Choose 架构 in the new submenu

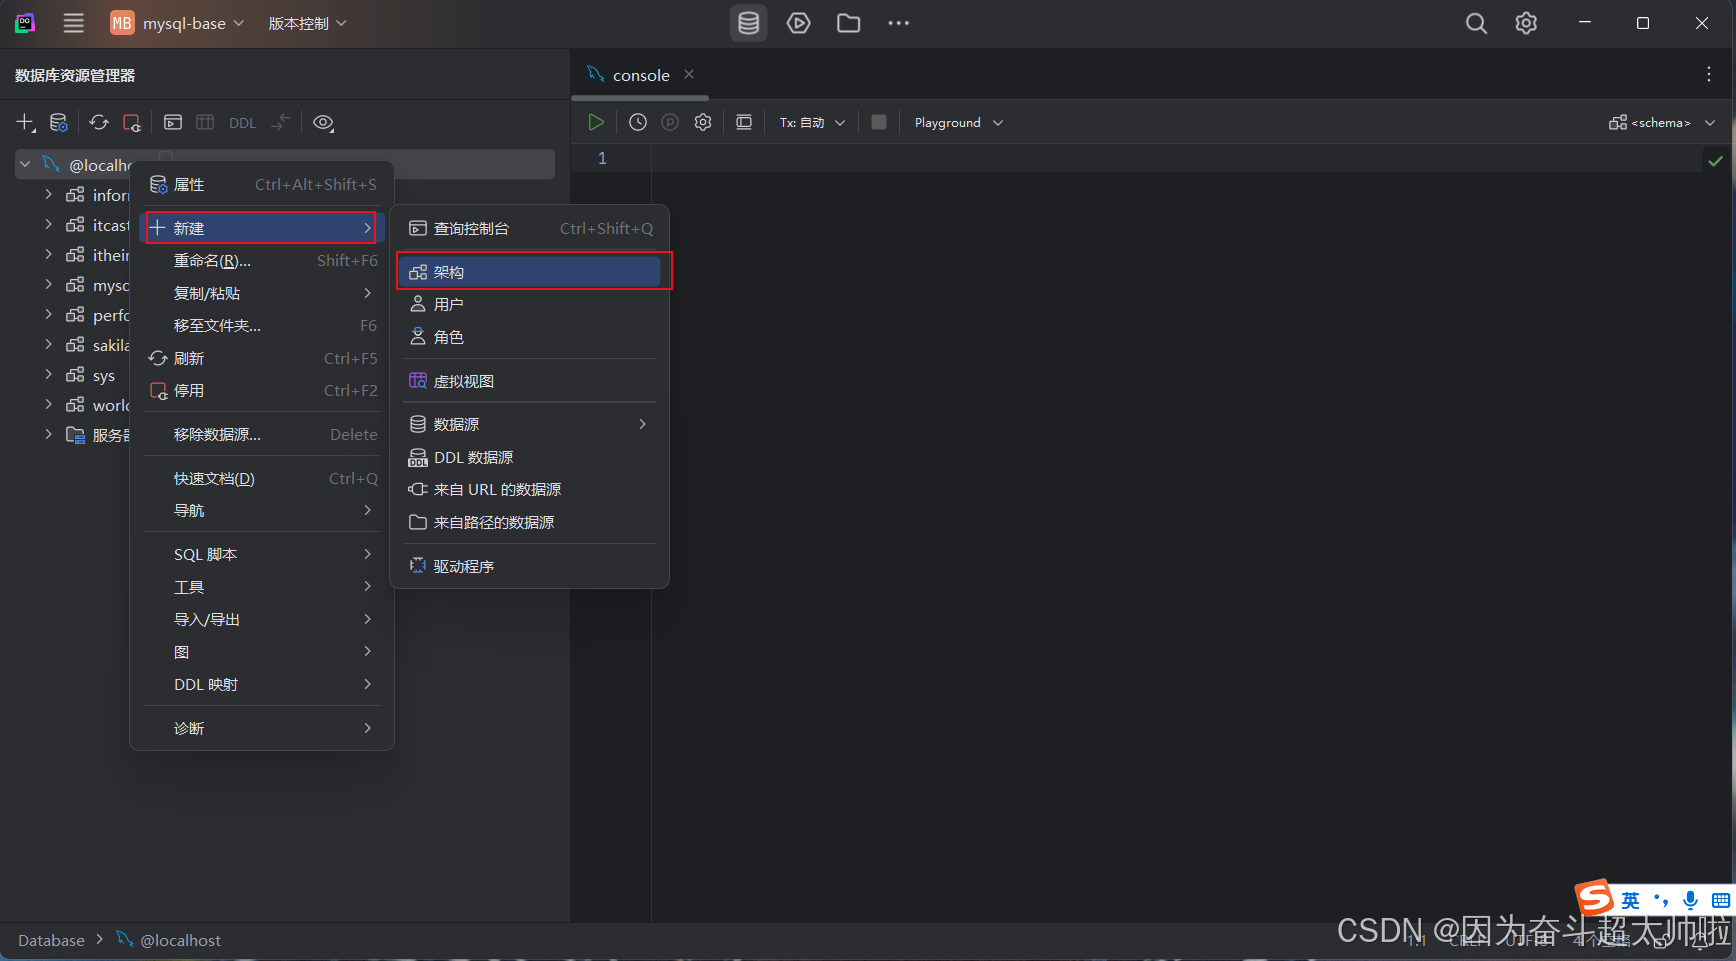[530, 272]
